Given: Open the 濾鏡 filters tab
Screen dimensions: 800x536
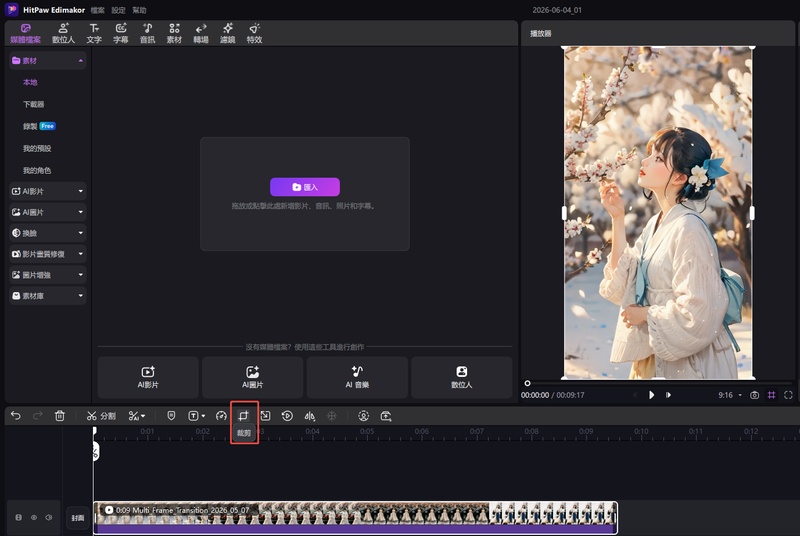Looking at the screenshot, I should (x=228, y=33).
